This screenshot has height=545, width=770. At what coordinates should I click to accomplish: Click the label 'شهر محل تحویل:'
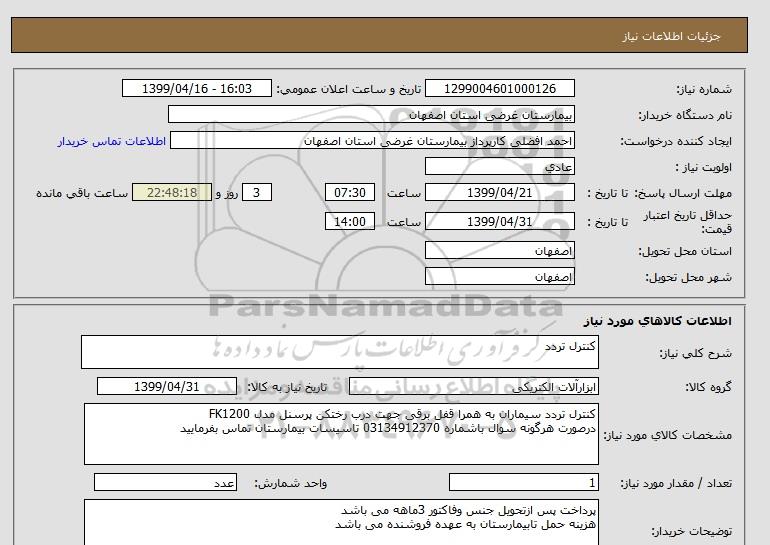[688, 277]
